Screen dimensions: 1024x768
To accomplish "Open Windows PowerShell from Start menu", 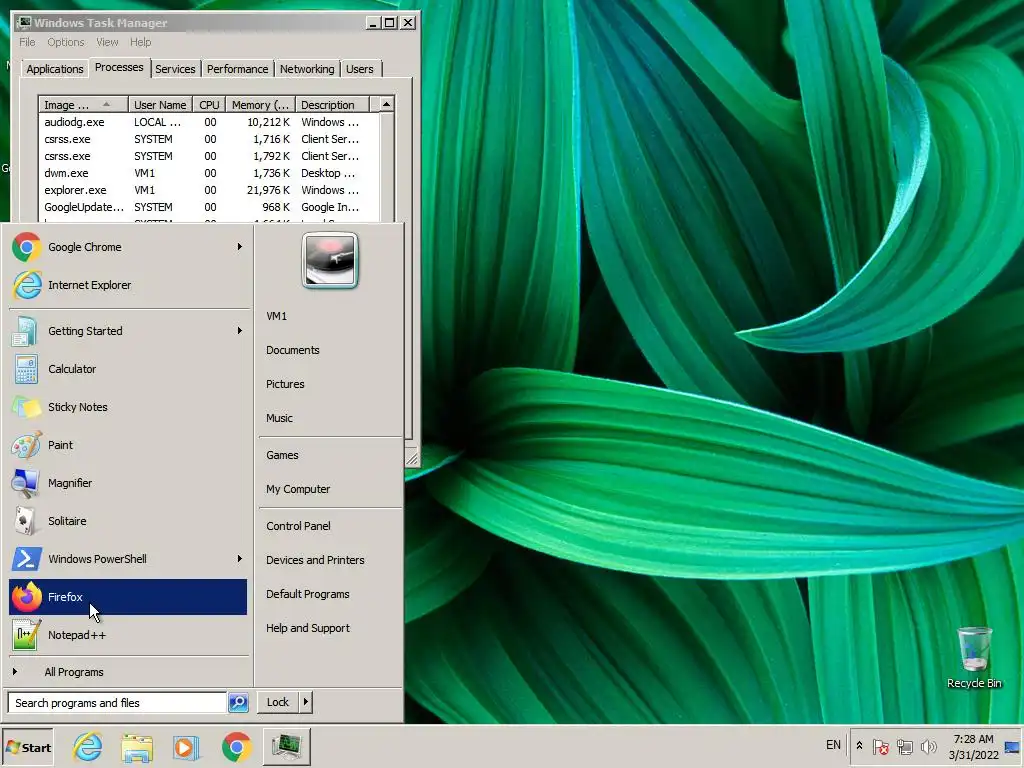I will 128,559.
